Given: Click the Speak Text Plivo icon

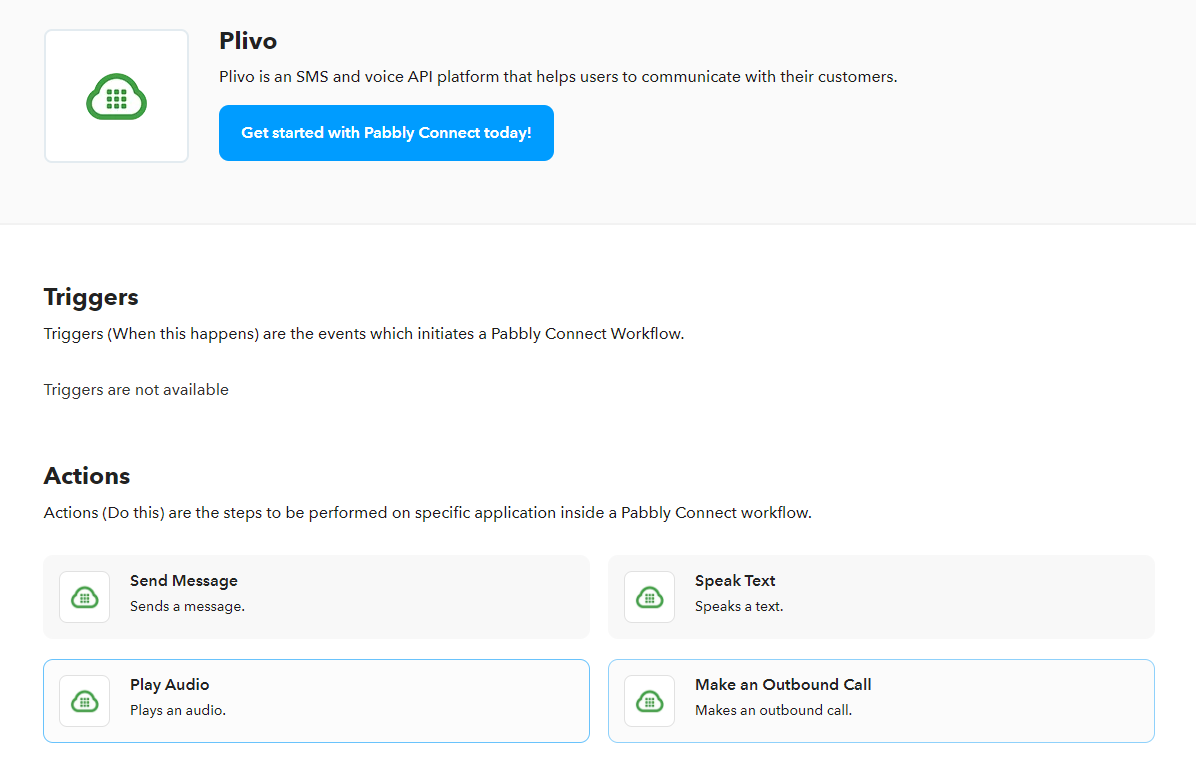Looking at the screenshot, I should tap(649, 597).
